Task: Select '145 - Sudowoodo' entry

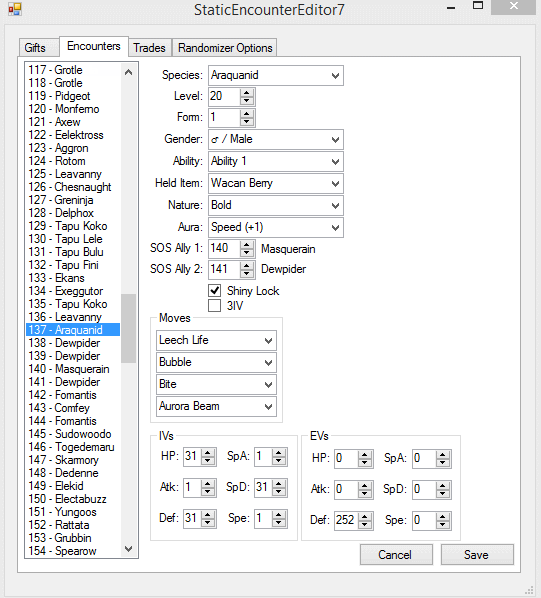Action: [x=73, y=434]
